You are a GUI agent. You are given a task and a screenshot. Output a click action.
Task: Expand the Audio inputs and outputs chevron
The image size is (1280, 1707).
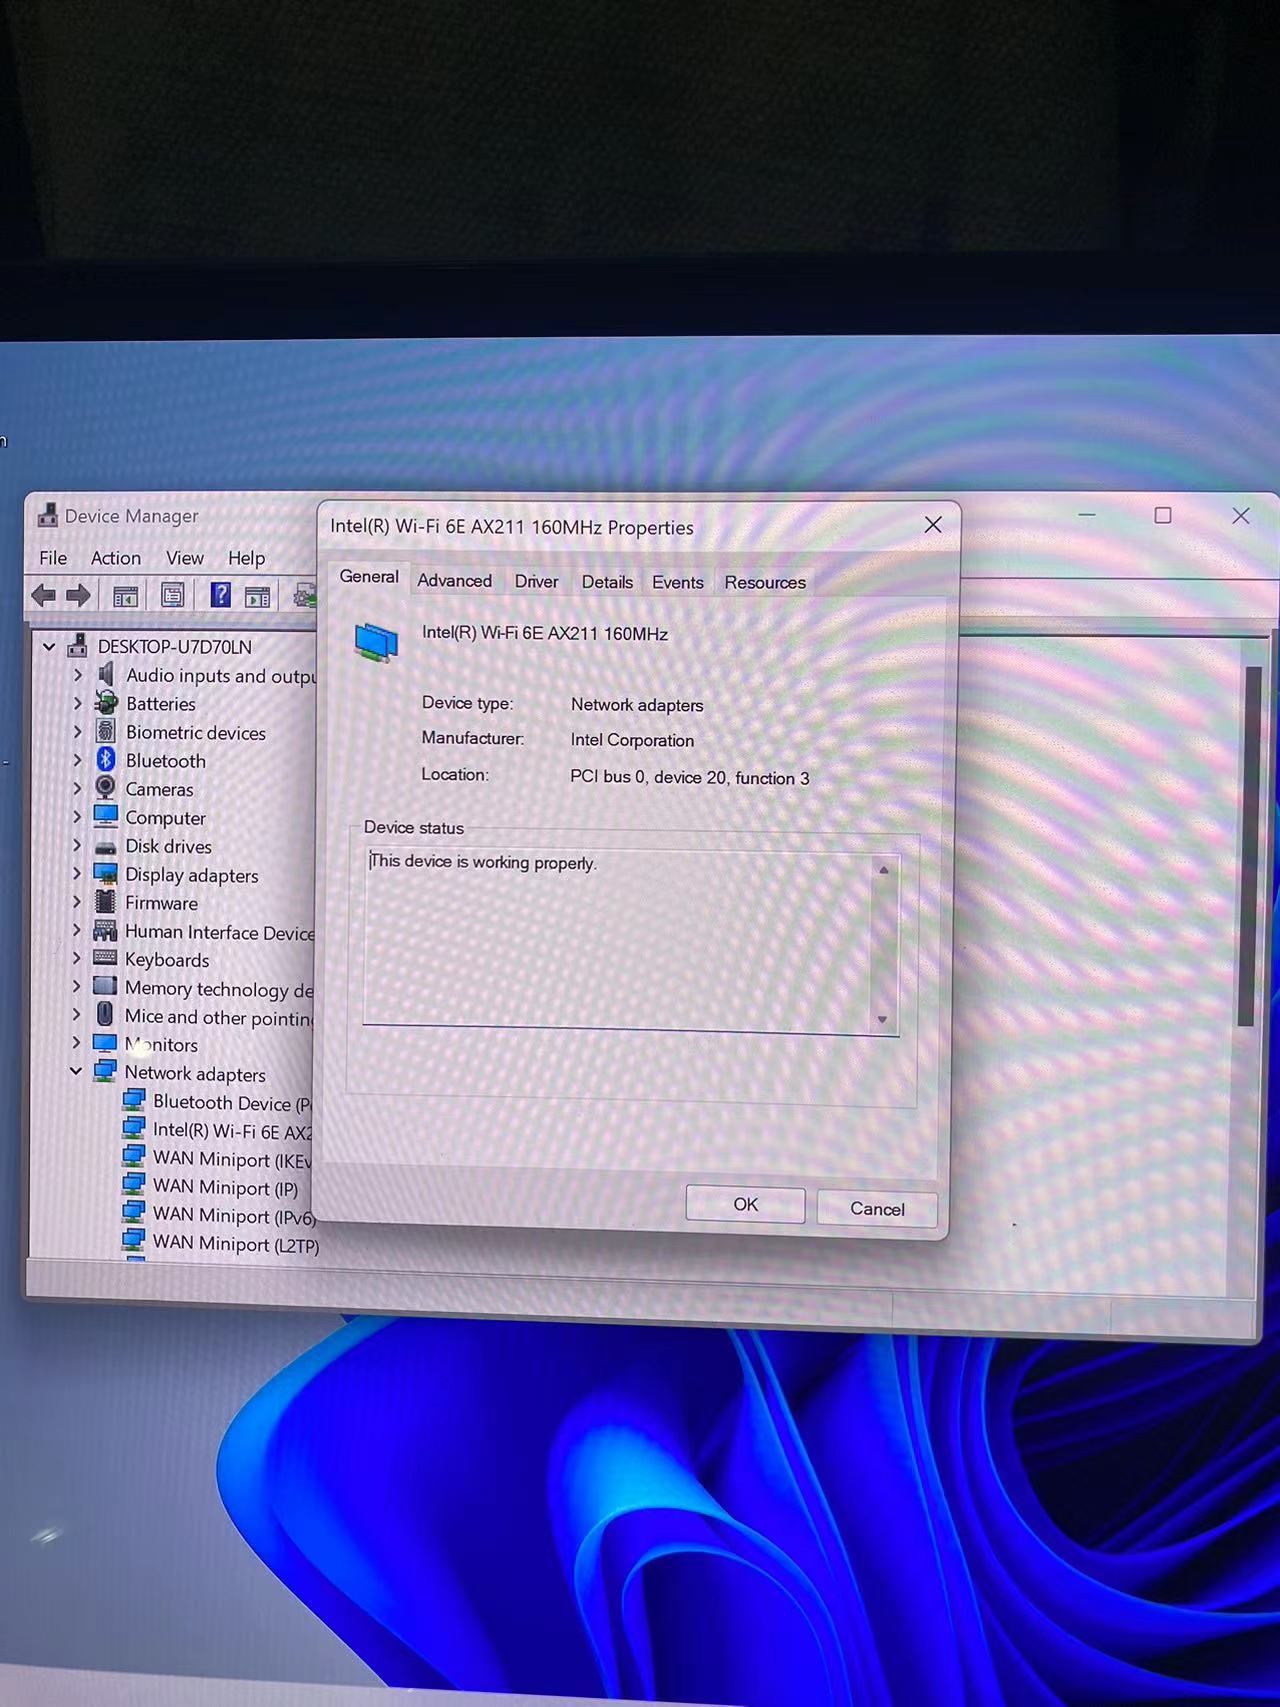(x=77, y=675)
